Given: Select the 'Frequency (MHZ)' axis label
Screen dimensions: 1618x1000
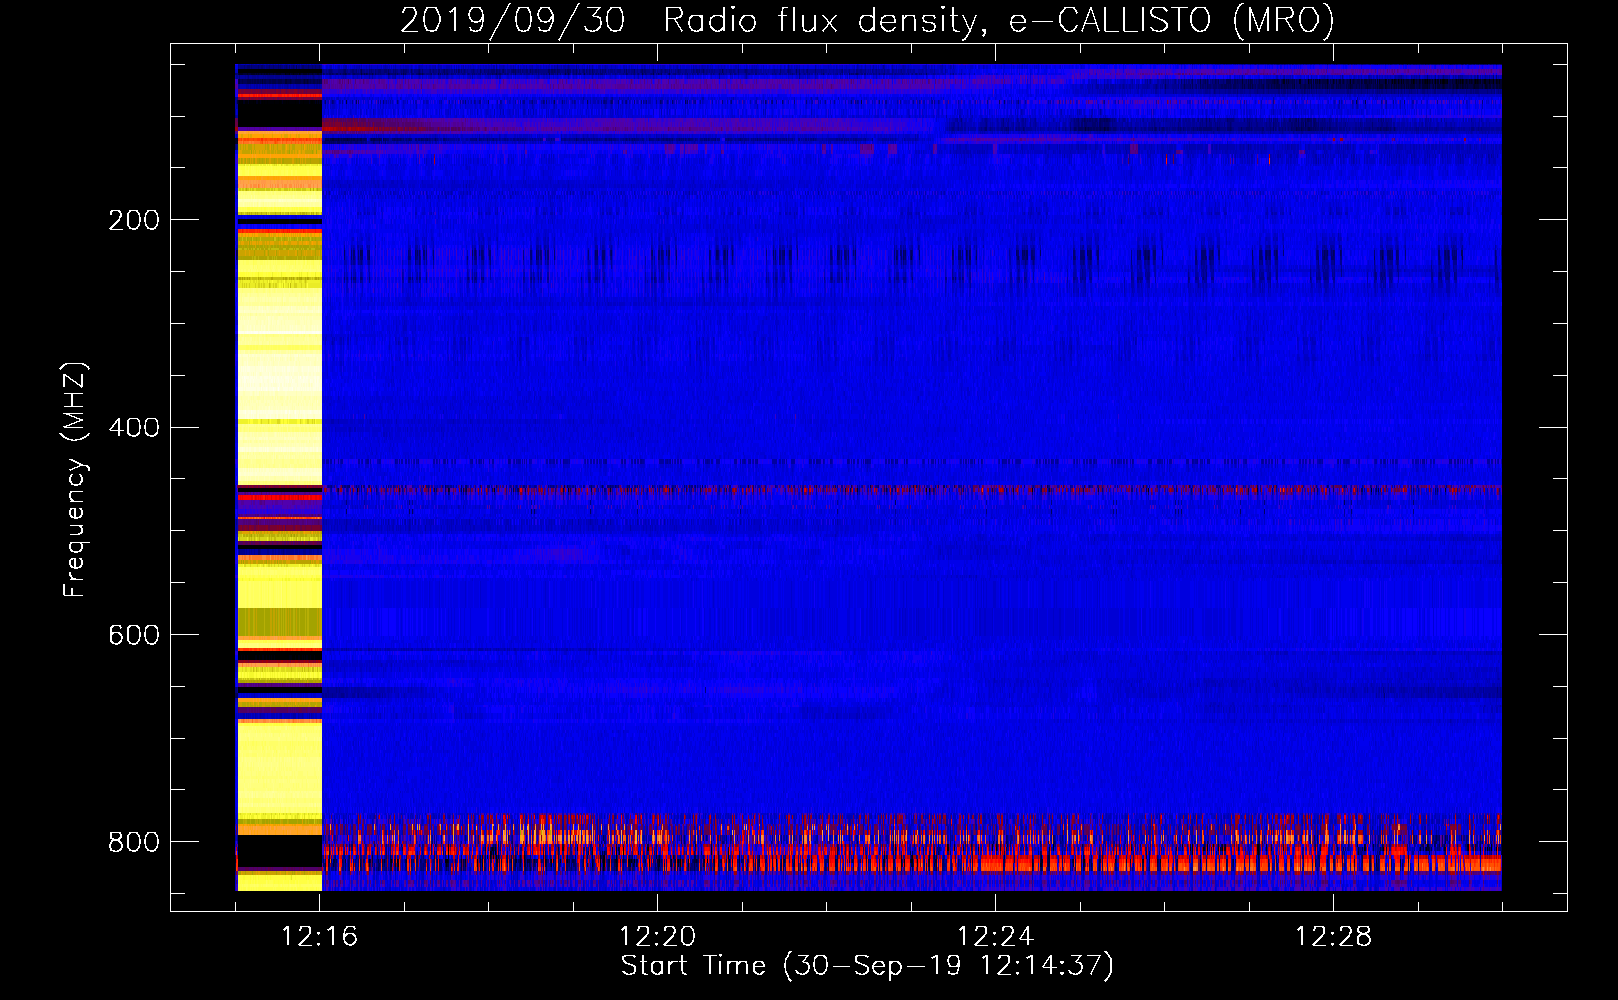Looking at the screenshot, I should (x=75, y=479).
